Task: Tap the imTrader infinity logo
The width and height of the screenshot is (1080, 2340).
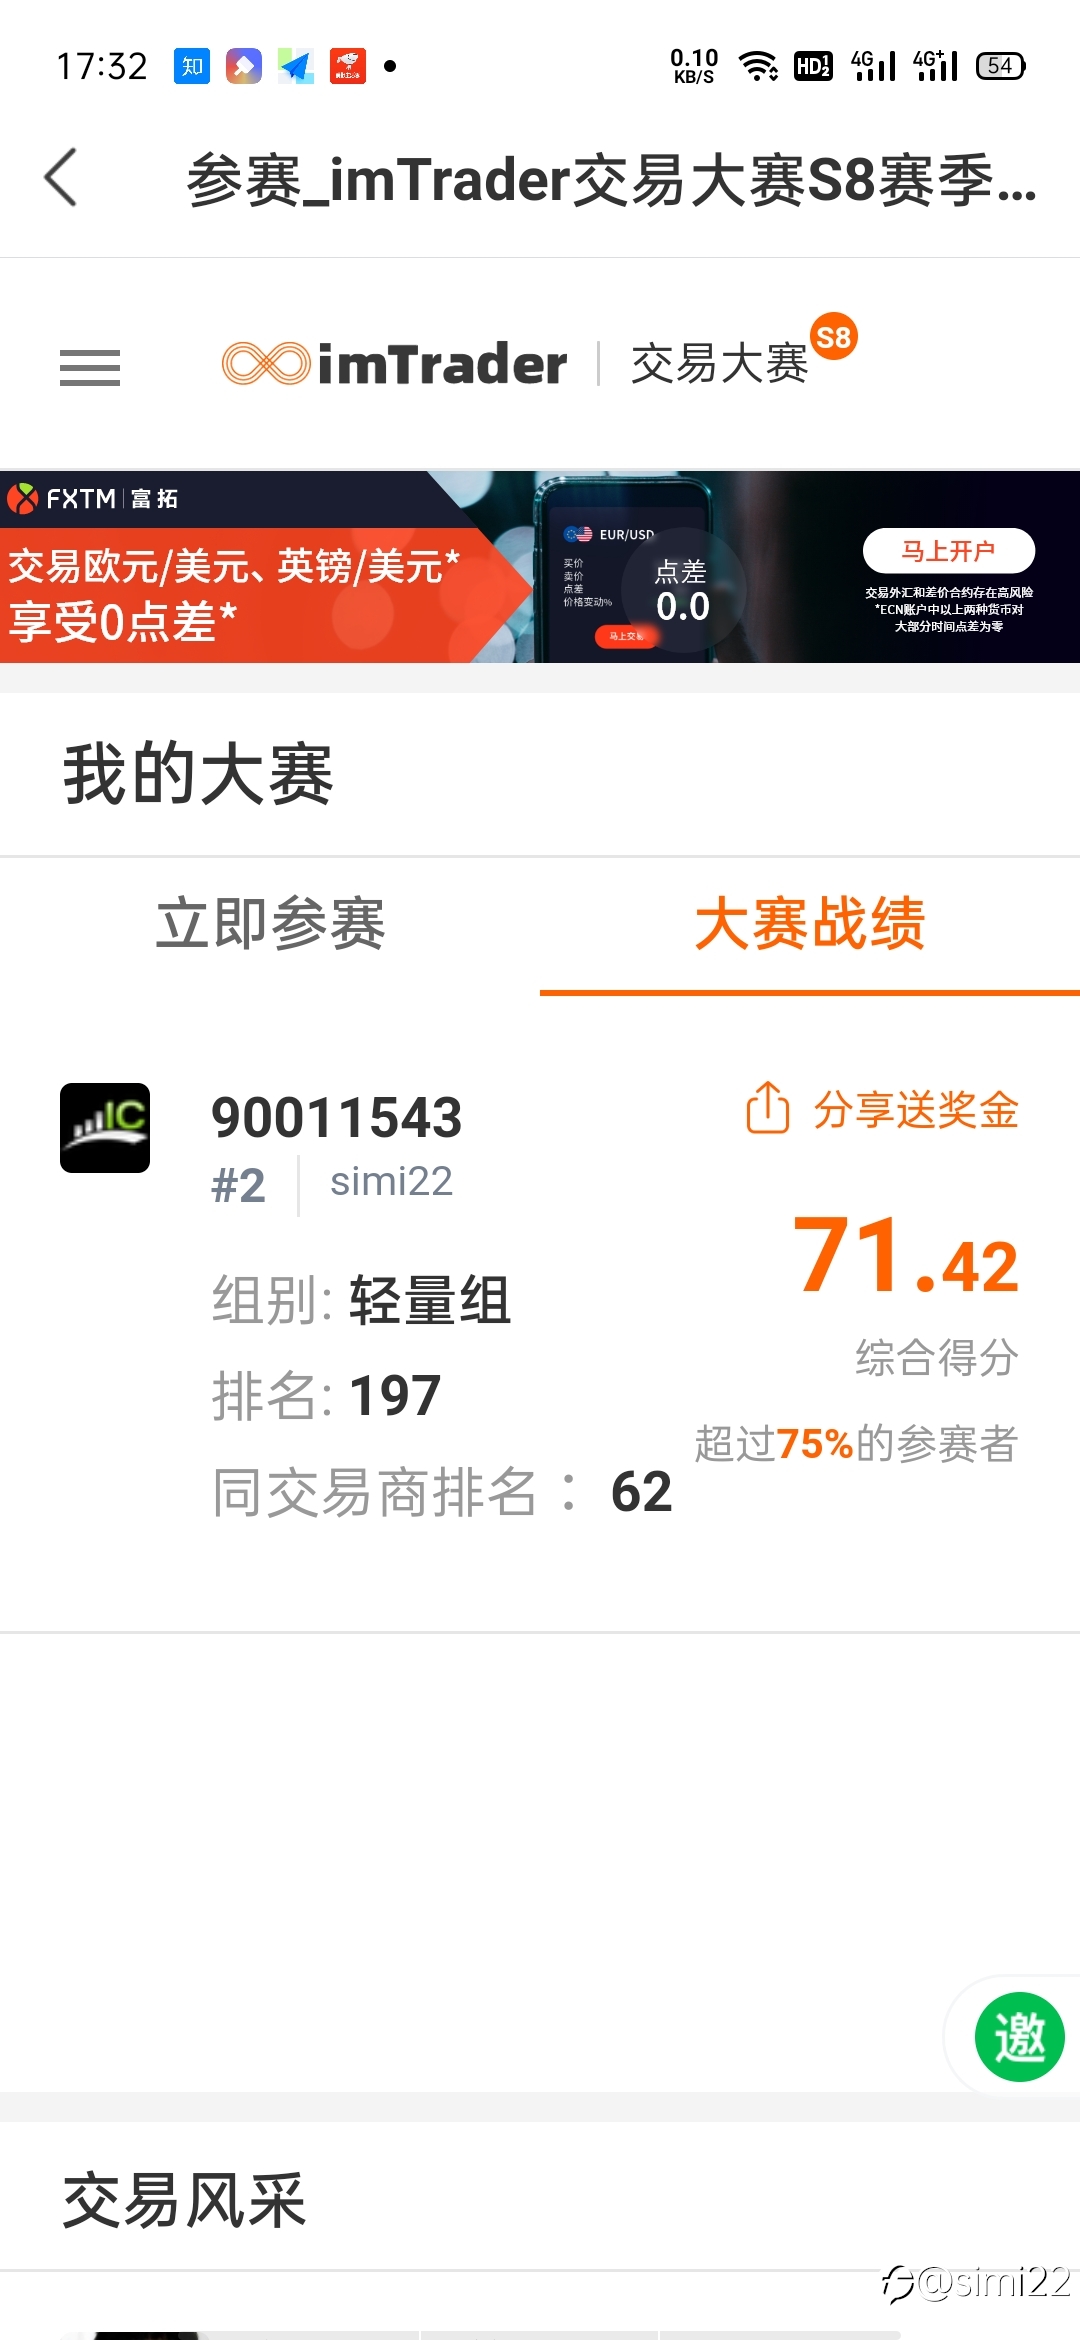Action: [265, 363]
